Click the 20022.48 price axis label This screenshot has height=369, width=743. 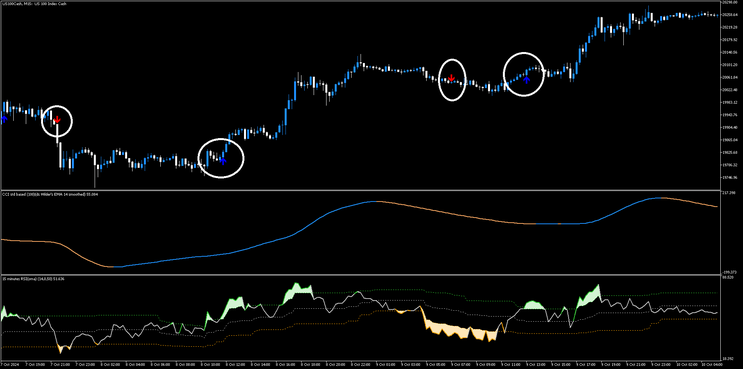pyautogui.click(x=730, y=90)
